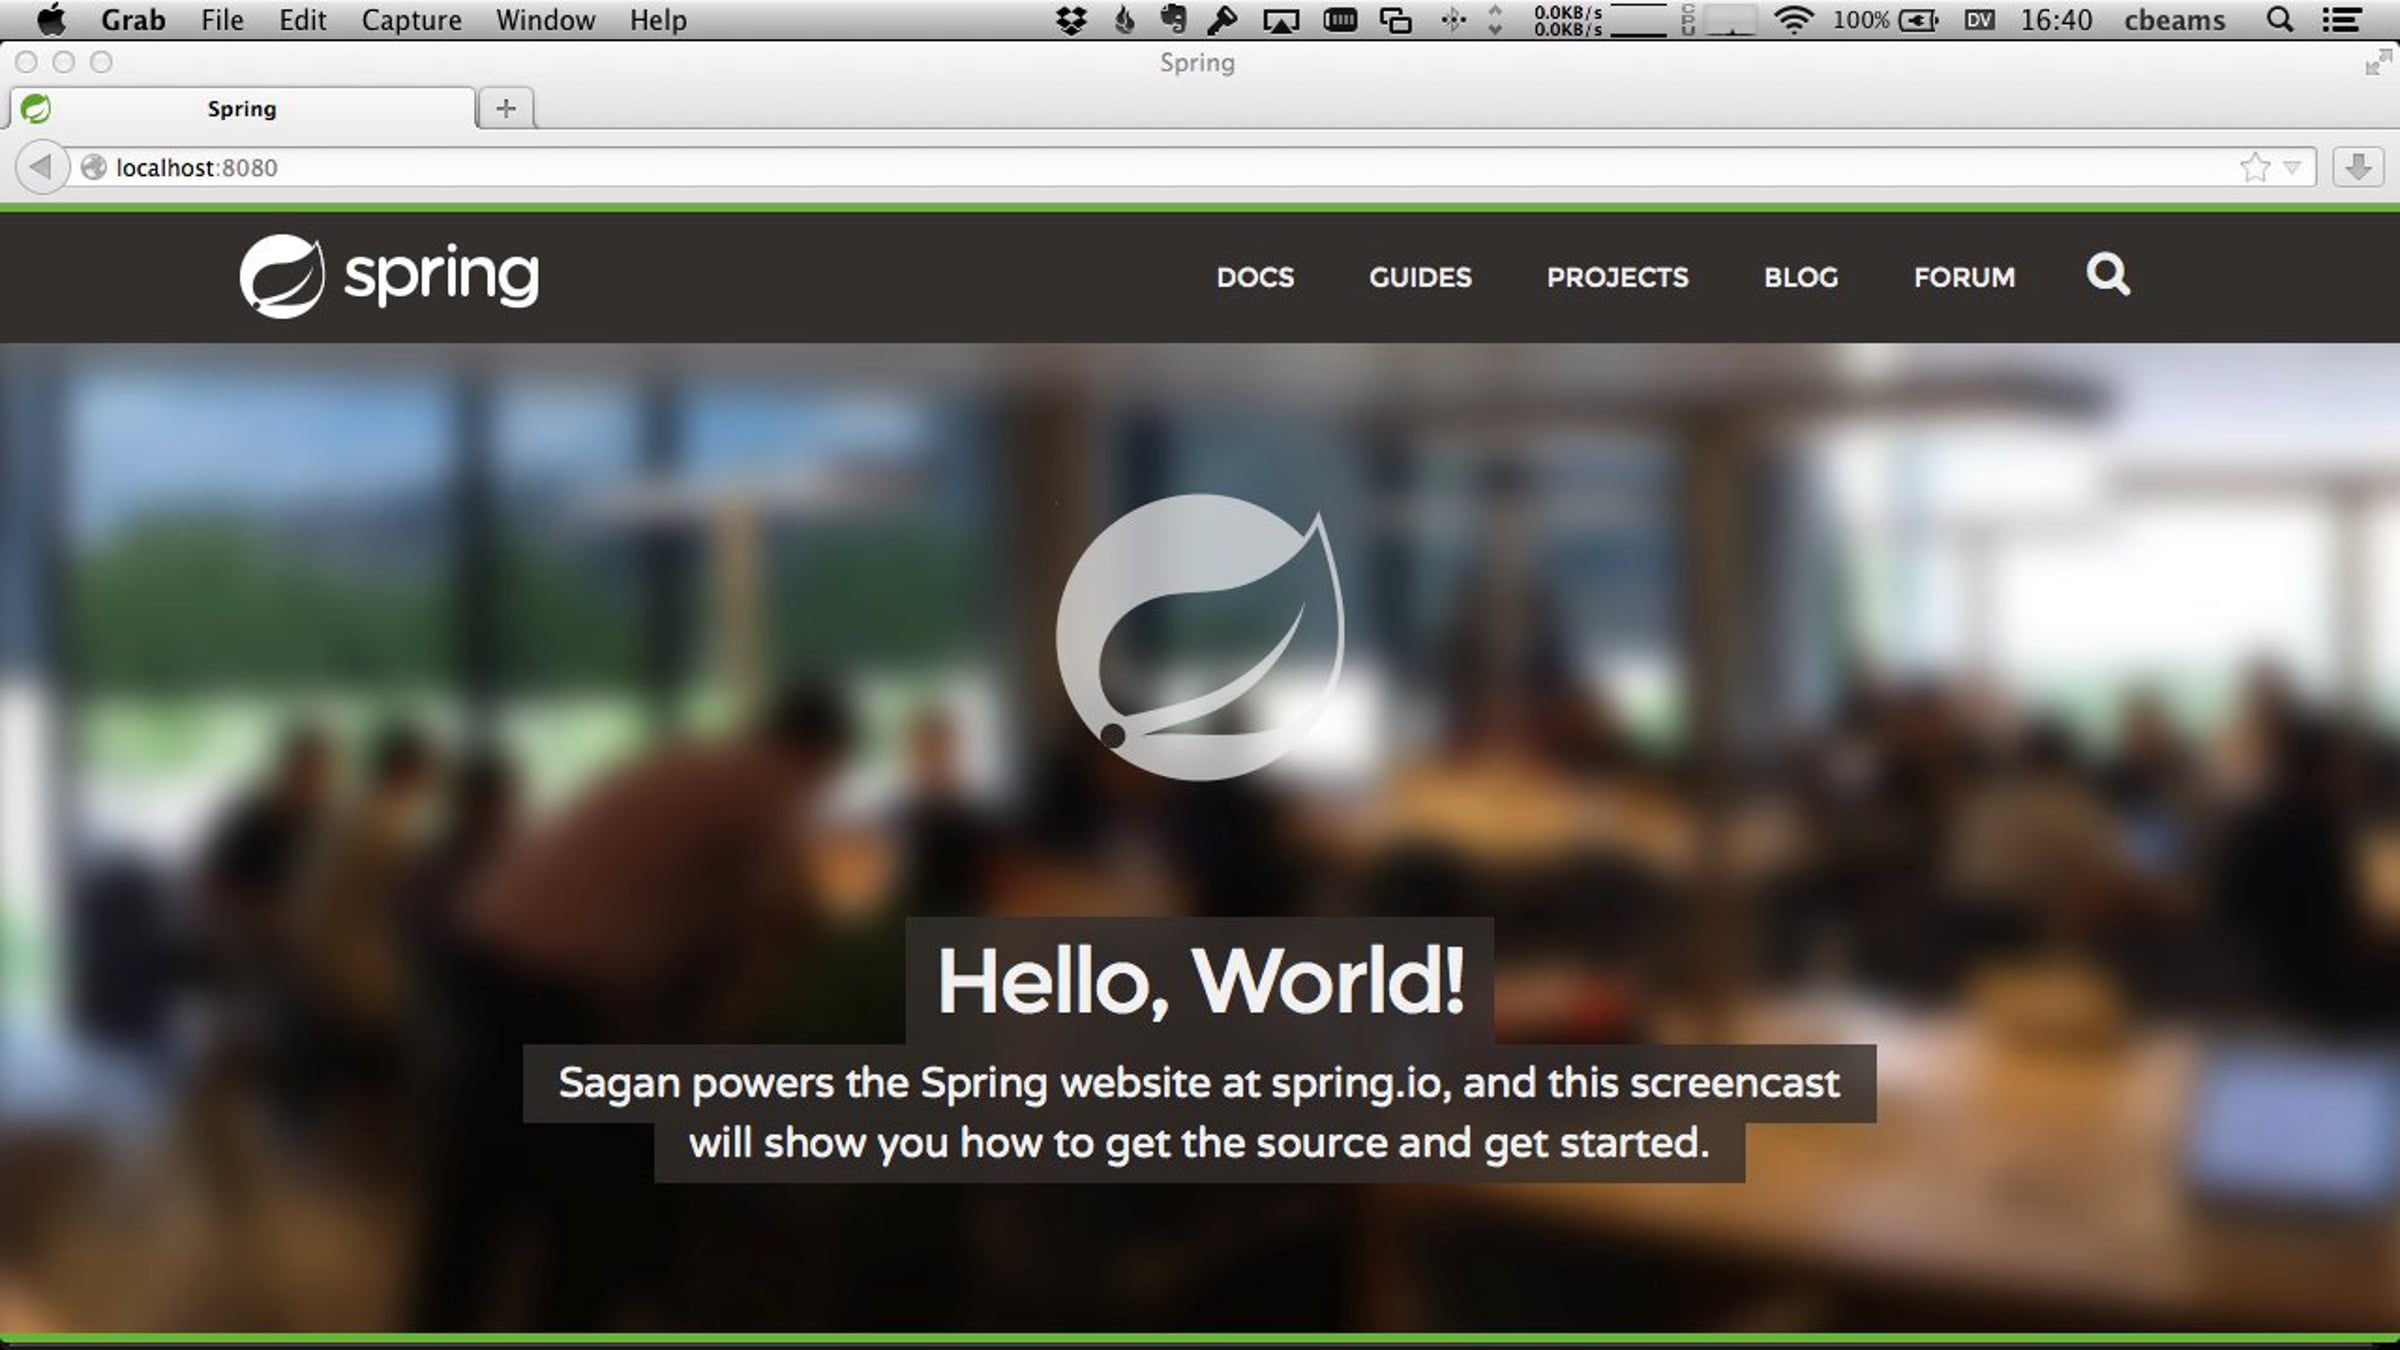2400x1350 pixels.
Task: Open the Evernote elephant menu bar icon
Action: click(1173, 20)
